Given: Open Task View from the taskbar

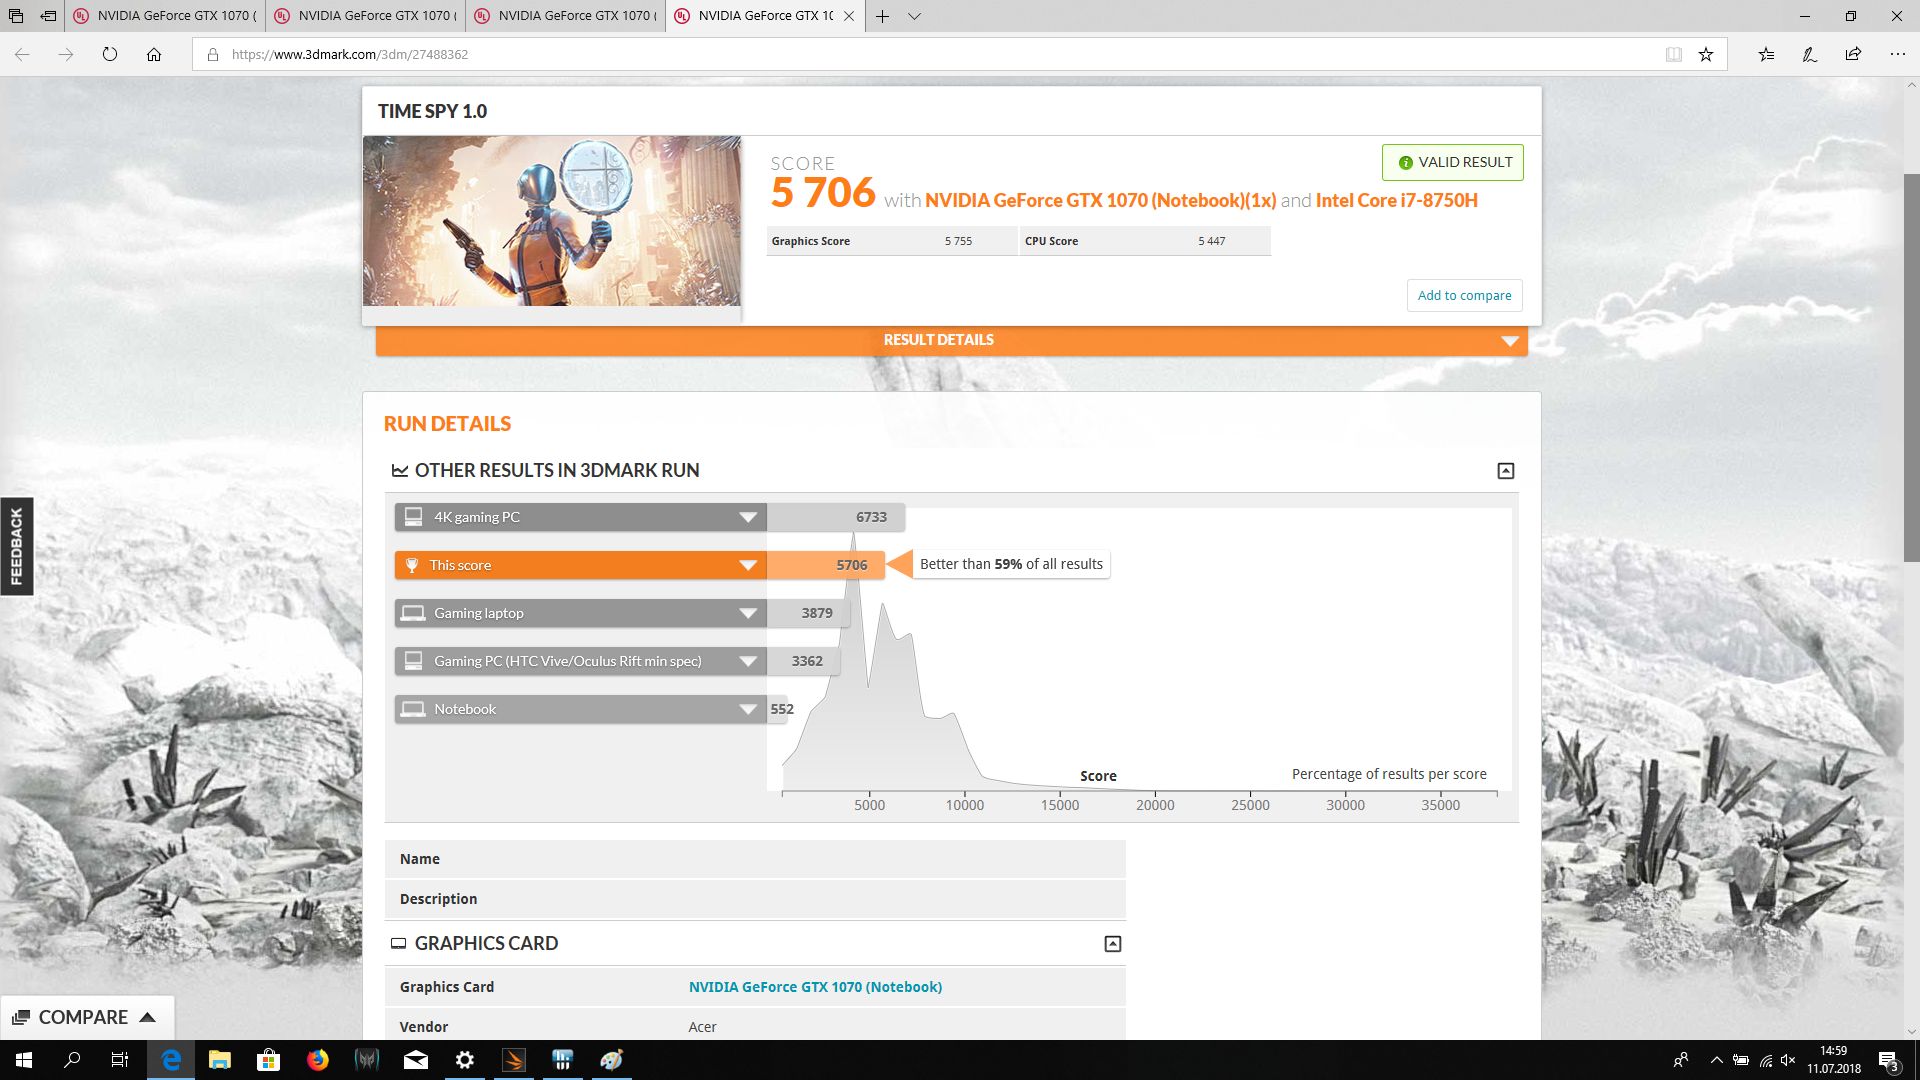Looking at the screenshot, I should tap(119, 1059).
